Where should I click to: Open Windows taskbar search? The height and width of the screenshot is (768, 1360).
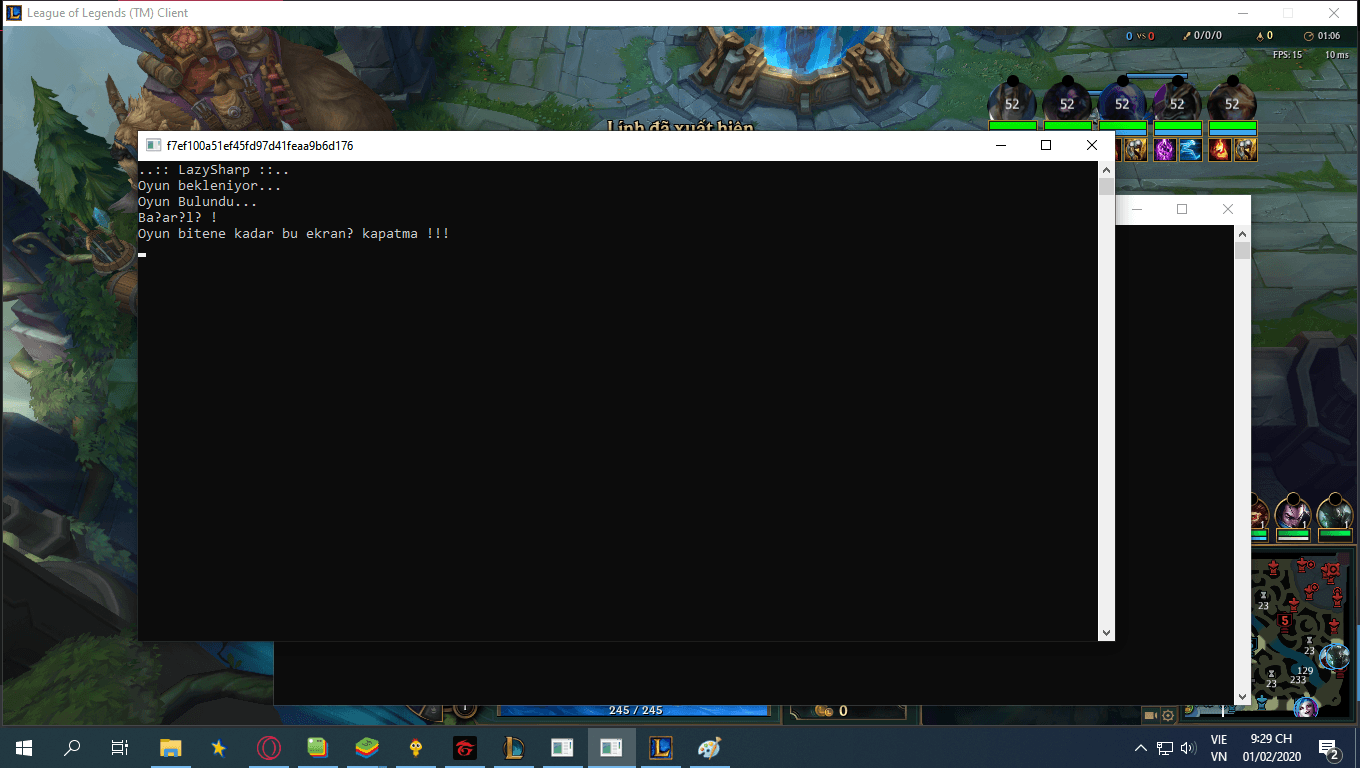coord(72,747)
